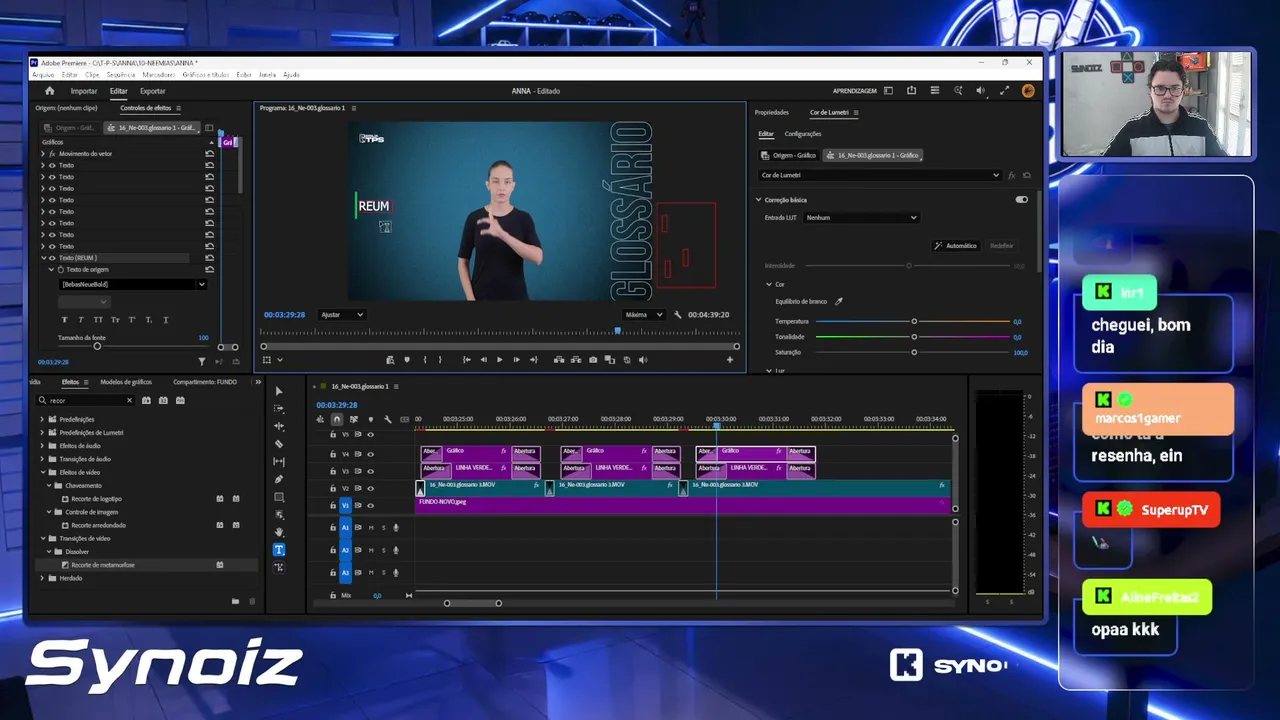The height and width of the screenshot is (720, 1280).
Task: Expand Movimento do vetor properties
Action: point(42,154)
